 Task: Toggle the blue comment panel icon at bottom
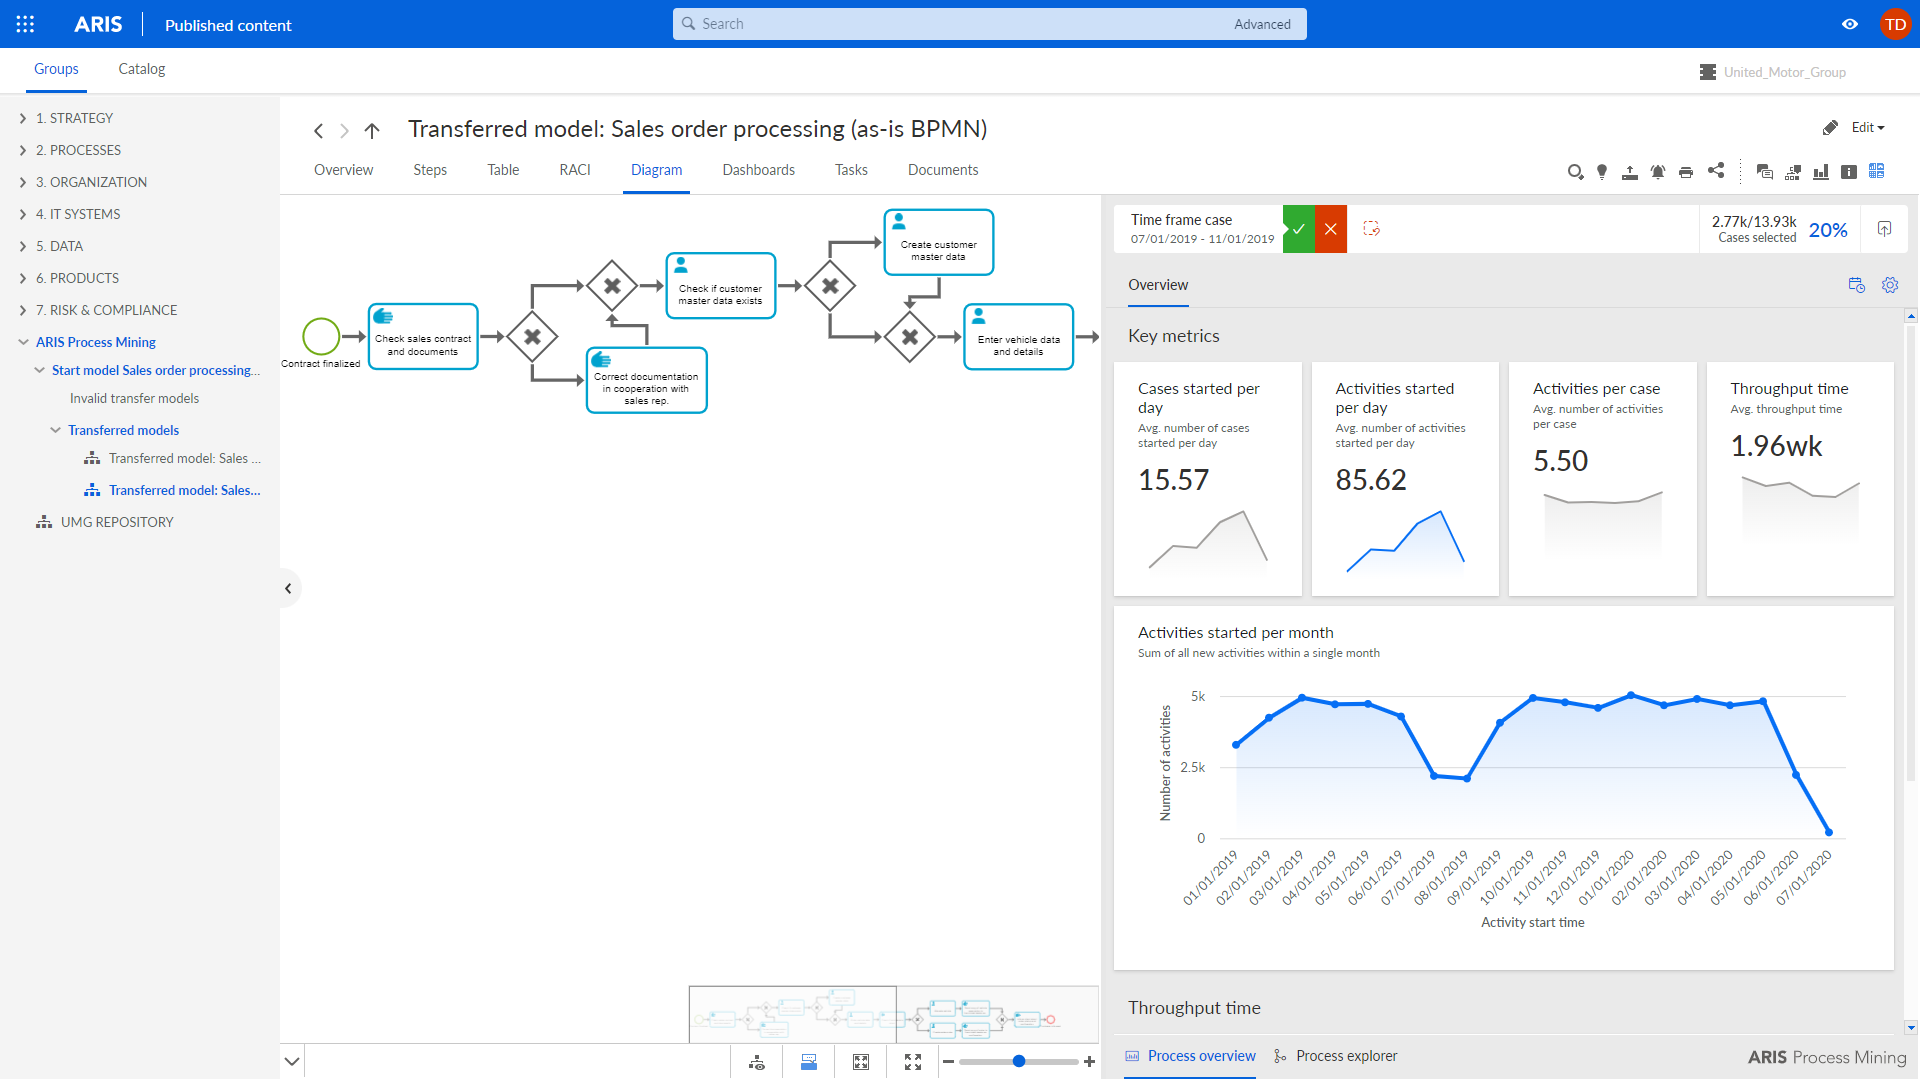[809, 1062]
